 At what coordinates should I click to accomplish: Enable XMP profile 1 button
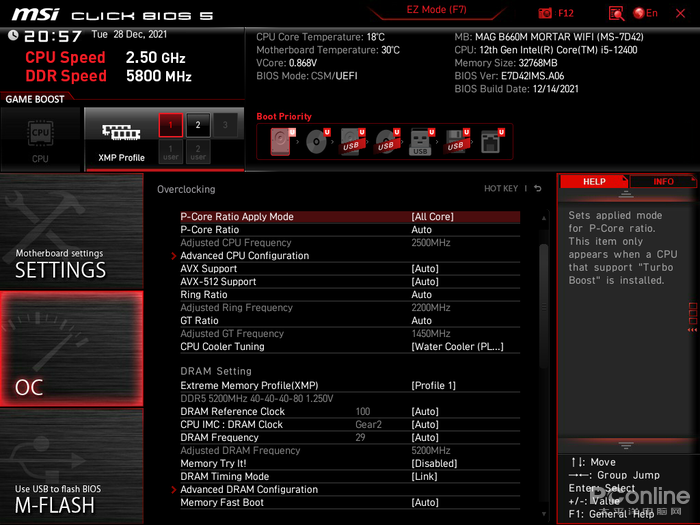pyautogui.click(x=170, y=125)
